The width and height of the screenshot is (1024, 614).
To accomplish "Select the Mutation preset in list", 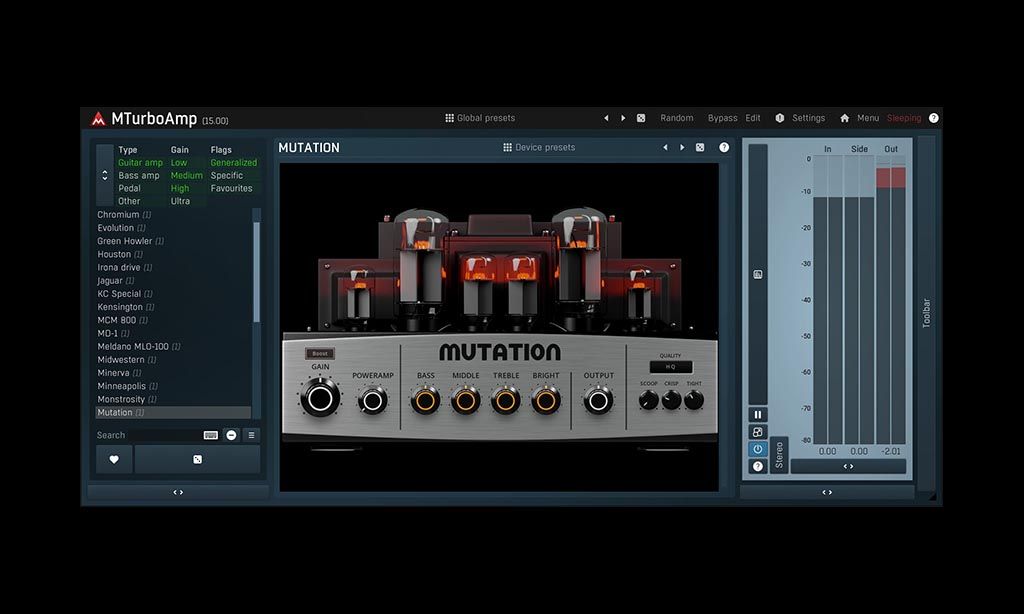I will click(x=173, y=413).
